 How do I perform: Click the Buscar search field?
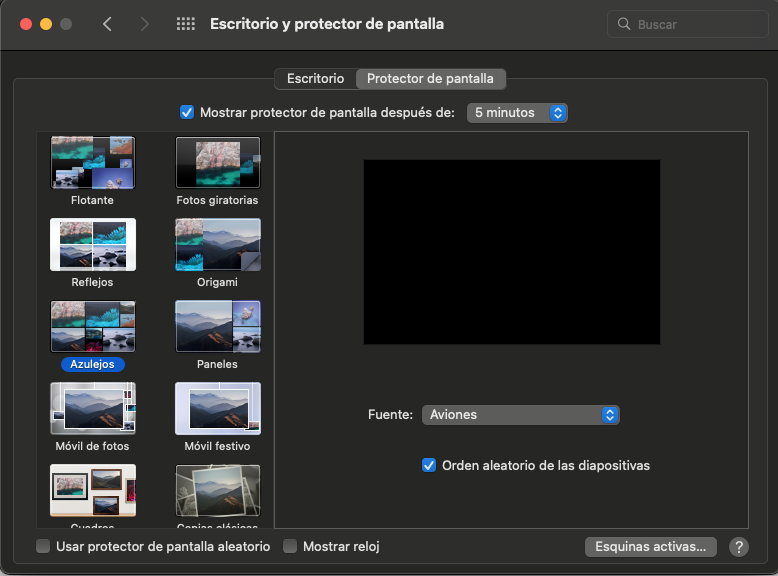(x=687, y=24)
